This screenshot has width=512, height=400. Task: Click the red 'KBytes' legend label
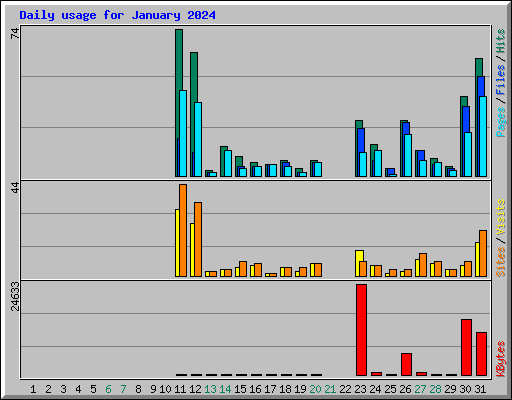501,359
